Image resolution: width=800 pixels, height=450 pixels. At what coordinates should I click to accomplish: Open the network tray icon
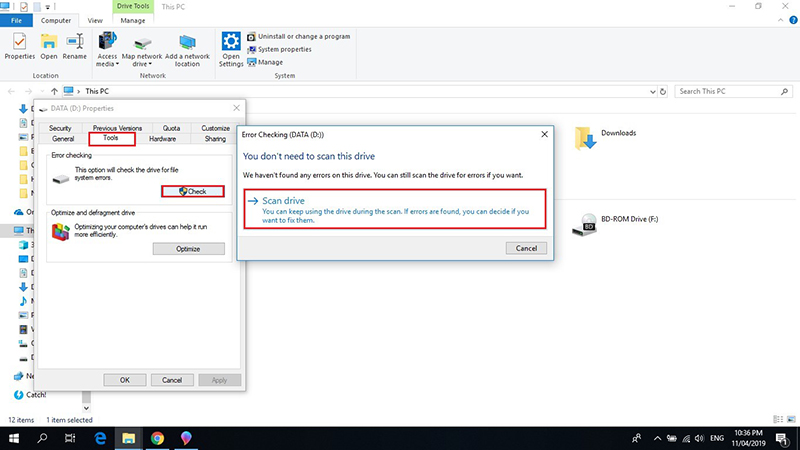click(x=686, y=438)
